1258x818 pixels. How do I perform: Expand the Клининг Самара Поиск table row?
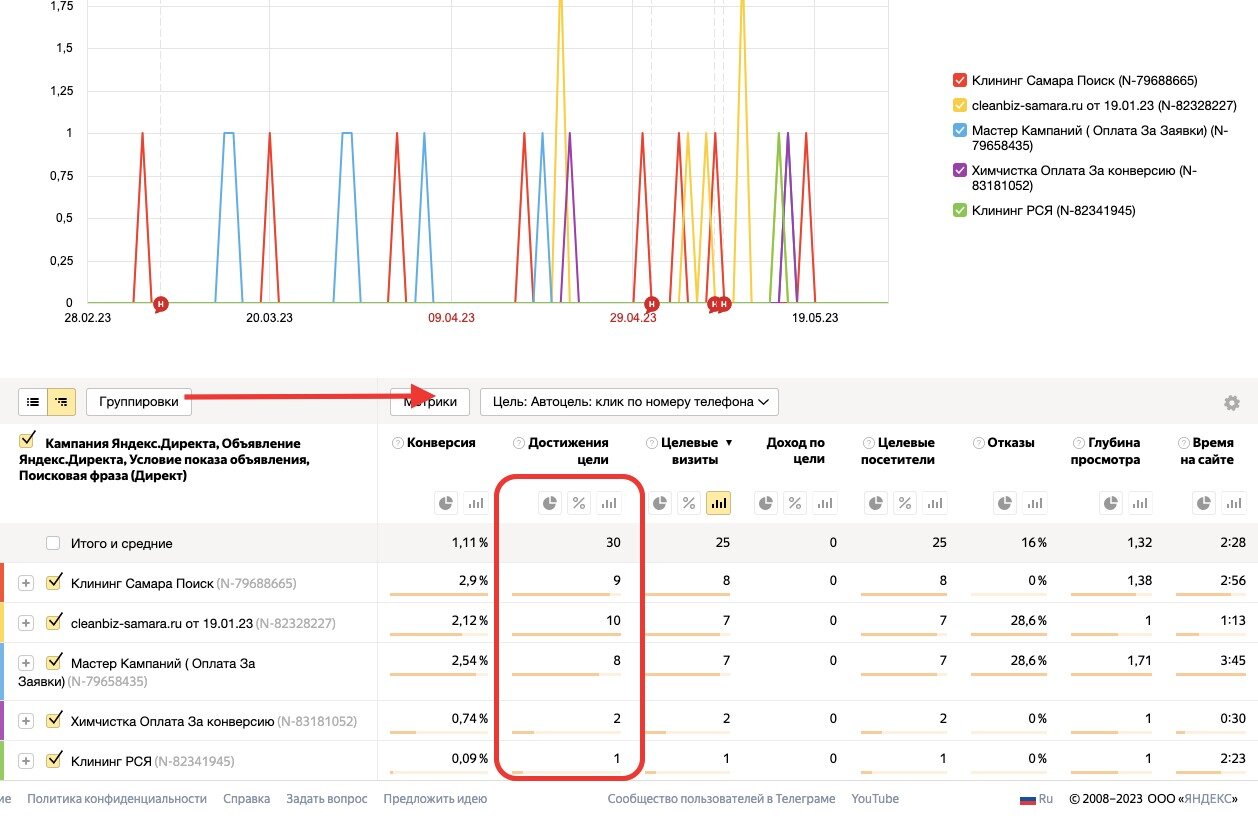click(26, 583)
